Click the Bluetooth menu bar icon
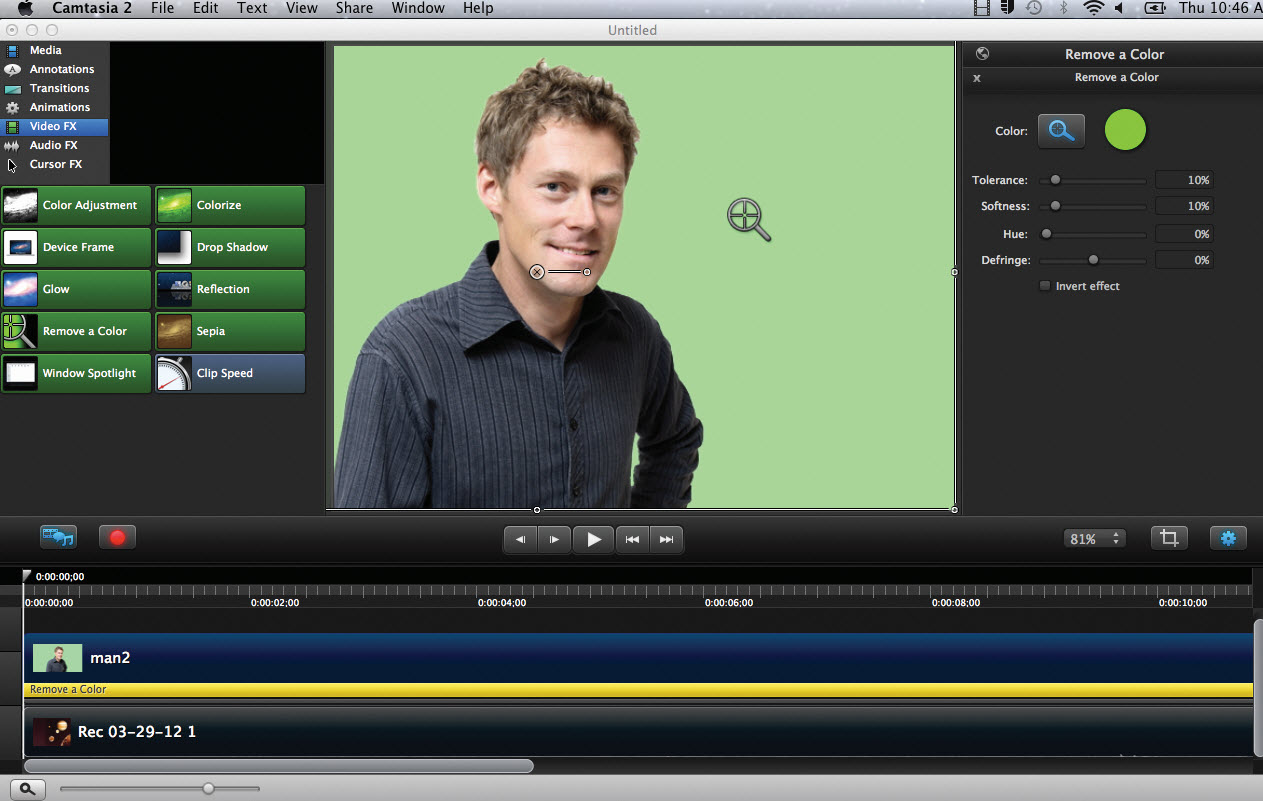The image size is (1263, 801). [1064, 8]
